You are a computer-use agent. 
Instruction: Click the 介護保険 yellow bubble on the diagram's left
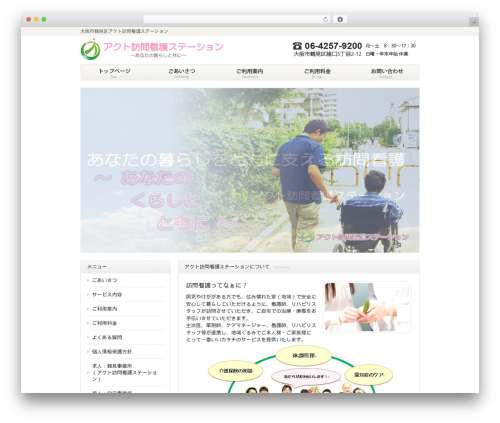(x=236, y=371)
